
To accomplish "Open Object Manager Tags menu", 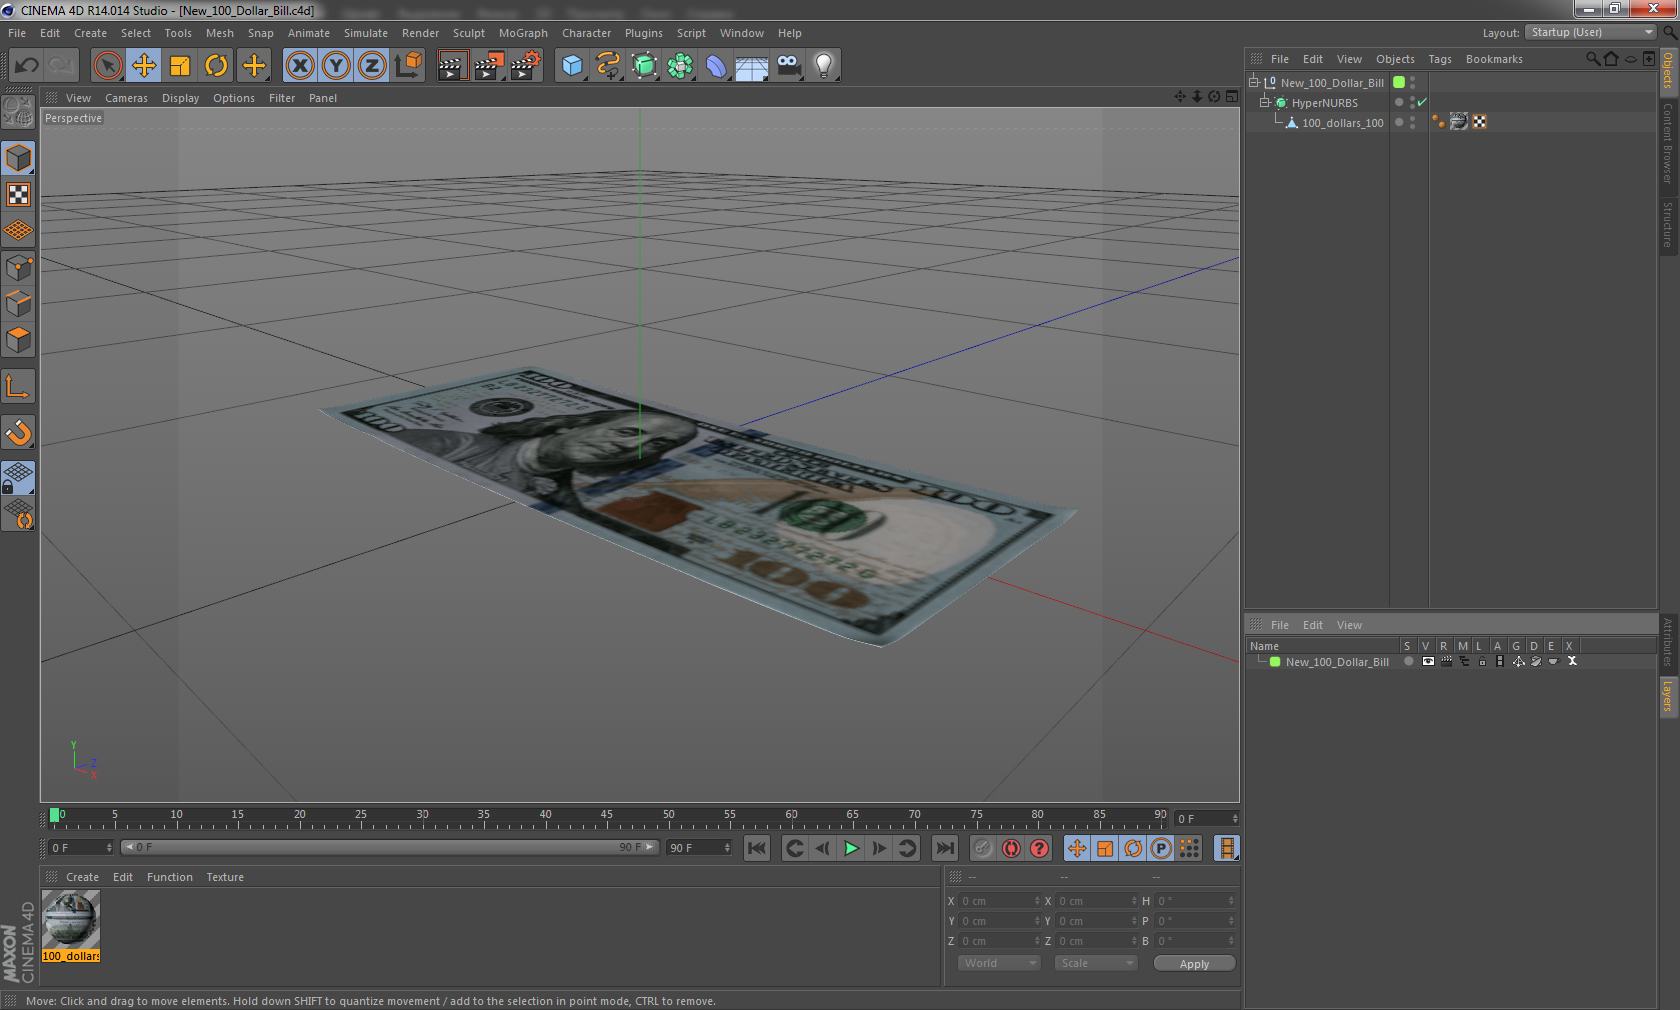I will tap(1439, 59).
